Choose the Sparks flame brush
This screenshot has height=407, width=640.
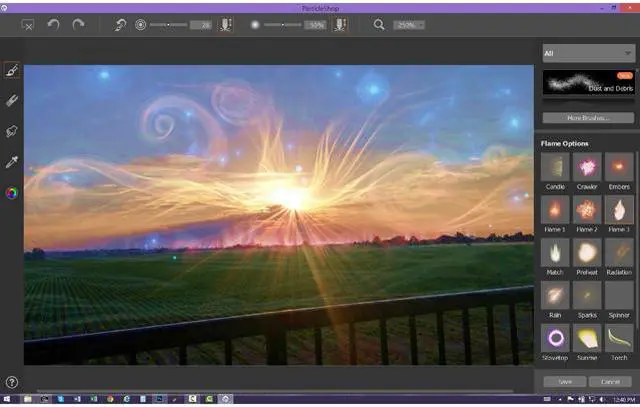[587, 295]
